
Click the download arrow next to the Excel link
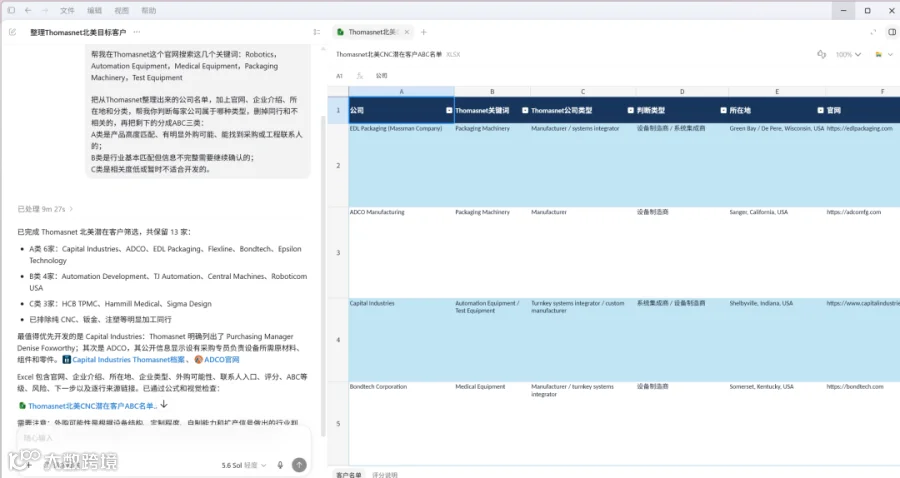[164, 405]
